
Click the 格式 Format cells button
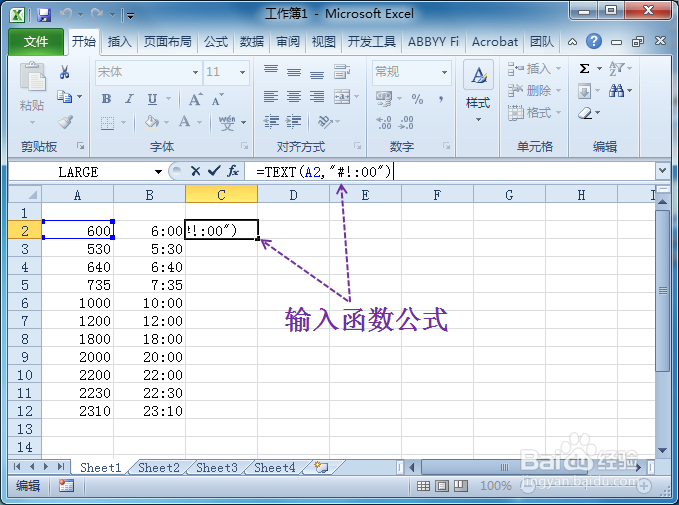534,113
